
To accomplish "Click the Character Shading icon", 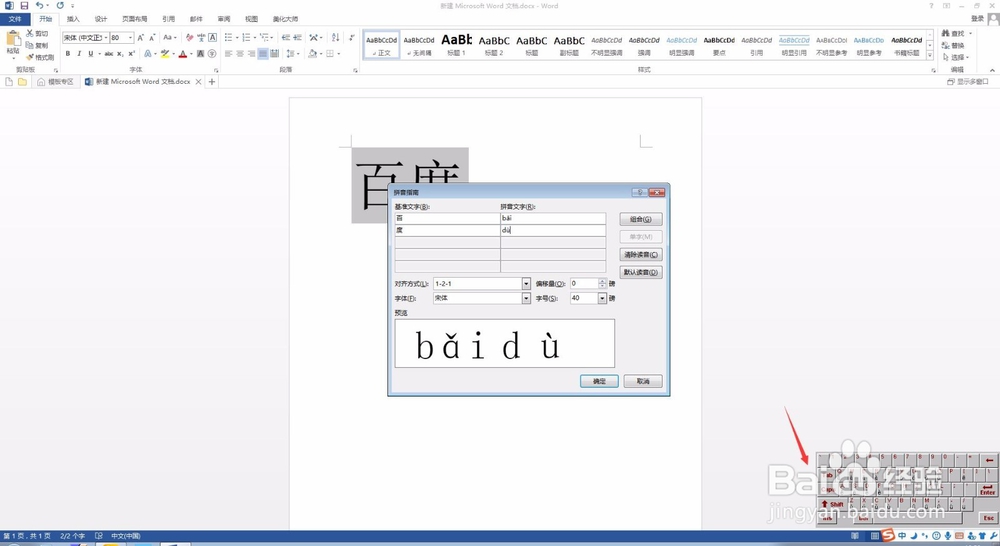I will pyautogui.click(x=201, y=54).
